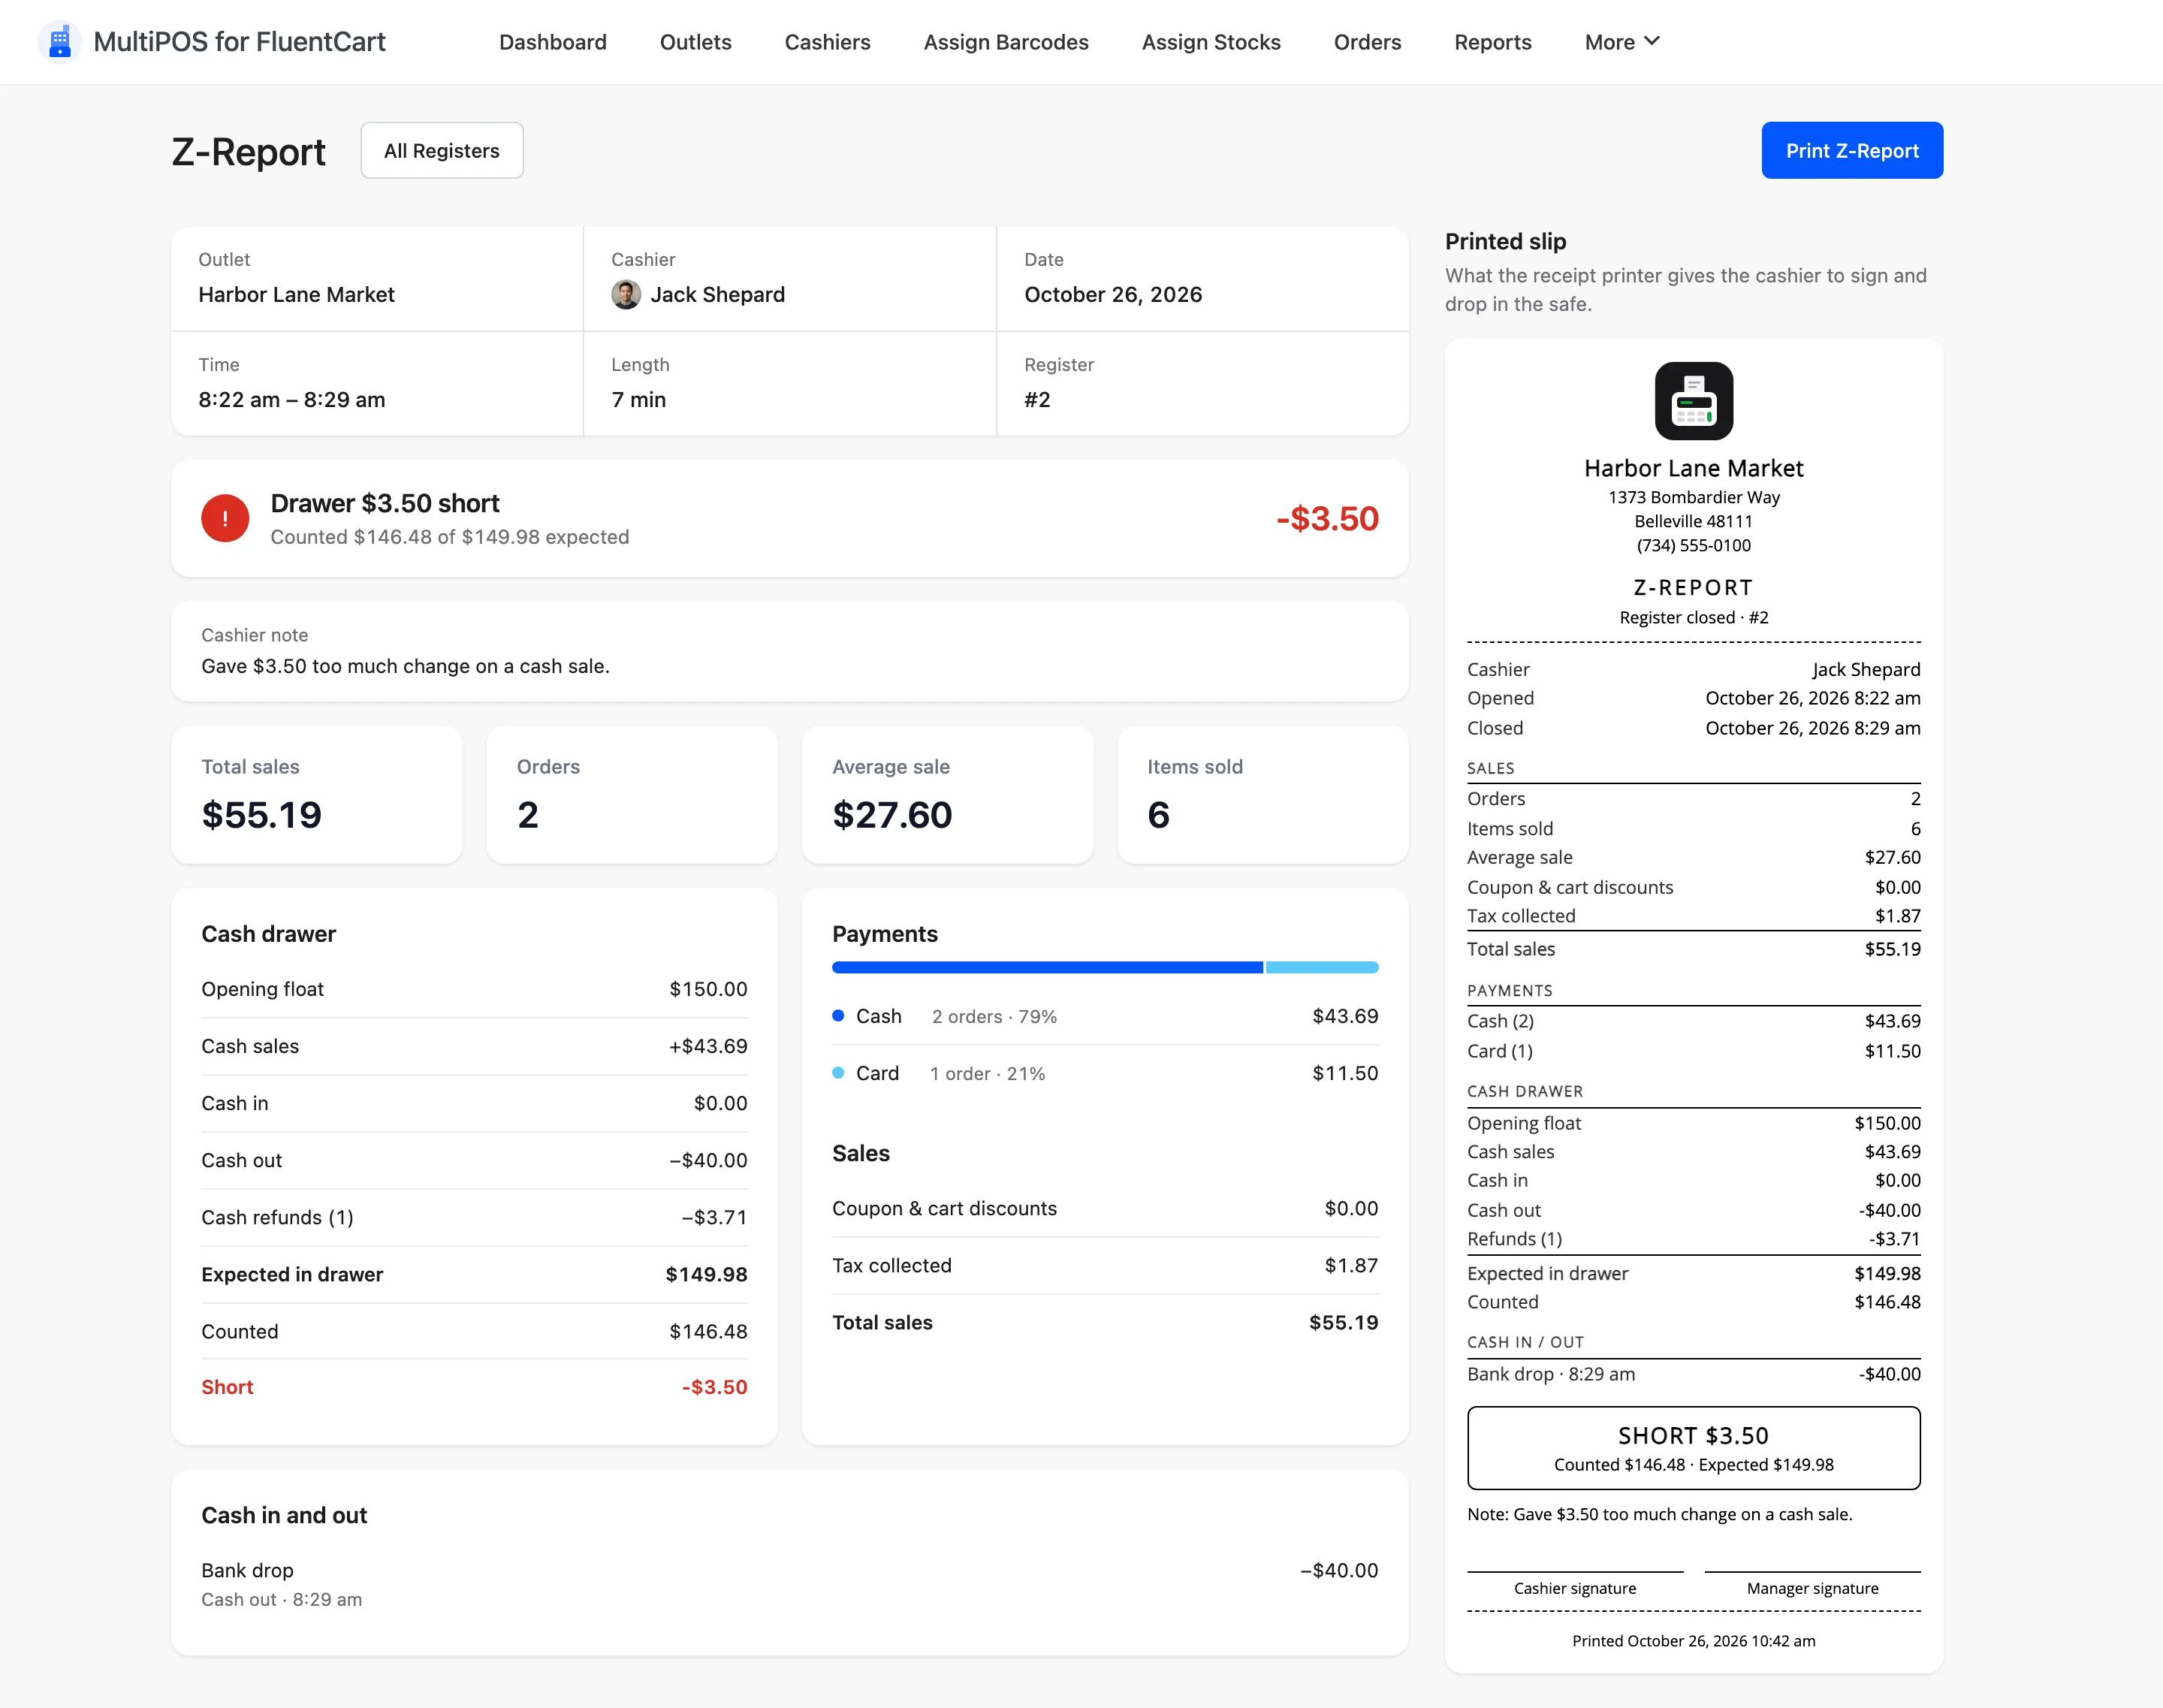Viewport: 2163px width, 1708px height.
Task: Click the large -$3.50 shortage amount
Action: click(1327, 518)
